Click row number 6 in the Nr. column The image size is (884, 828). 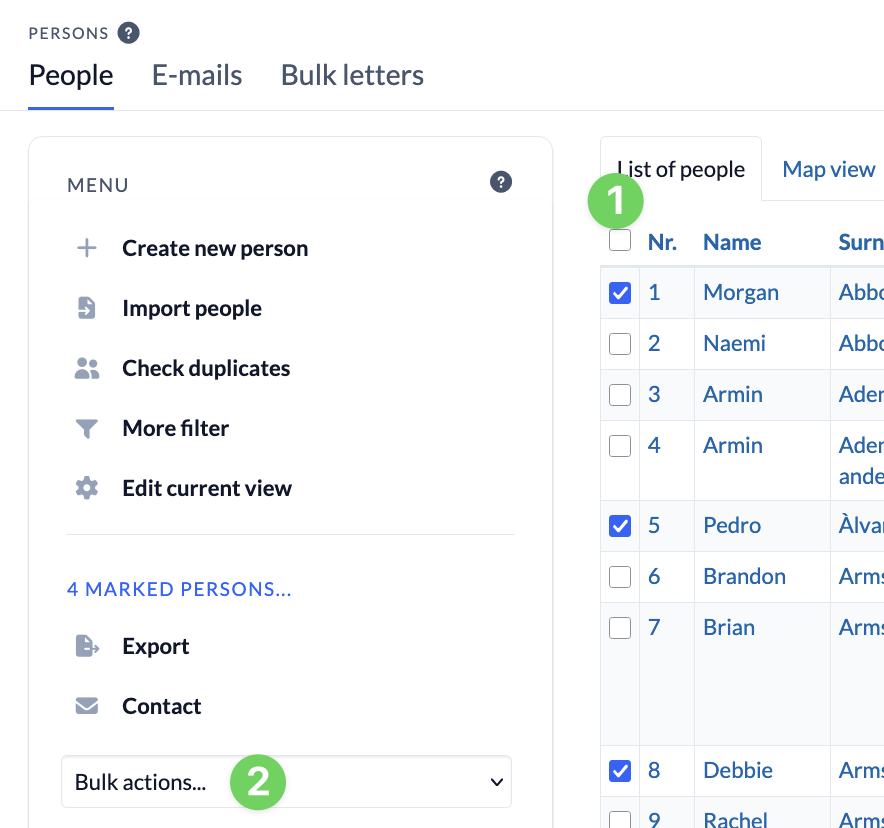(x=654, y=576)
